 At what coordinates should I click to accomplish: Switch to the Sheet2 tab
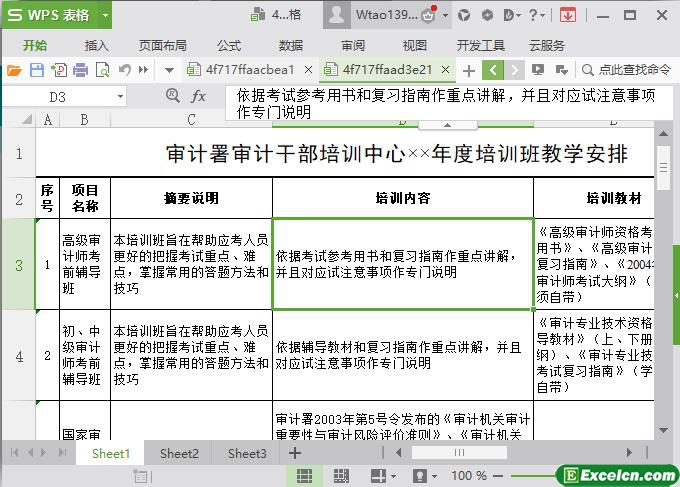179,454
